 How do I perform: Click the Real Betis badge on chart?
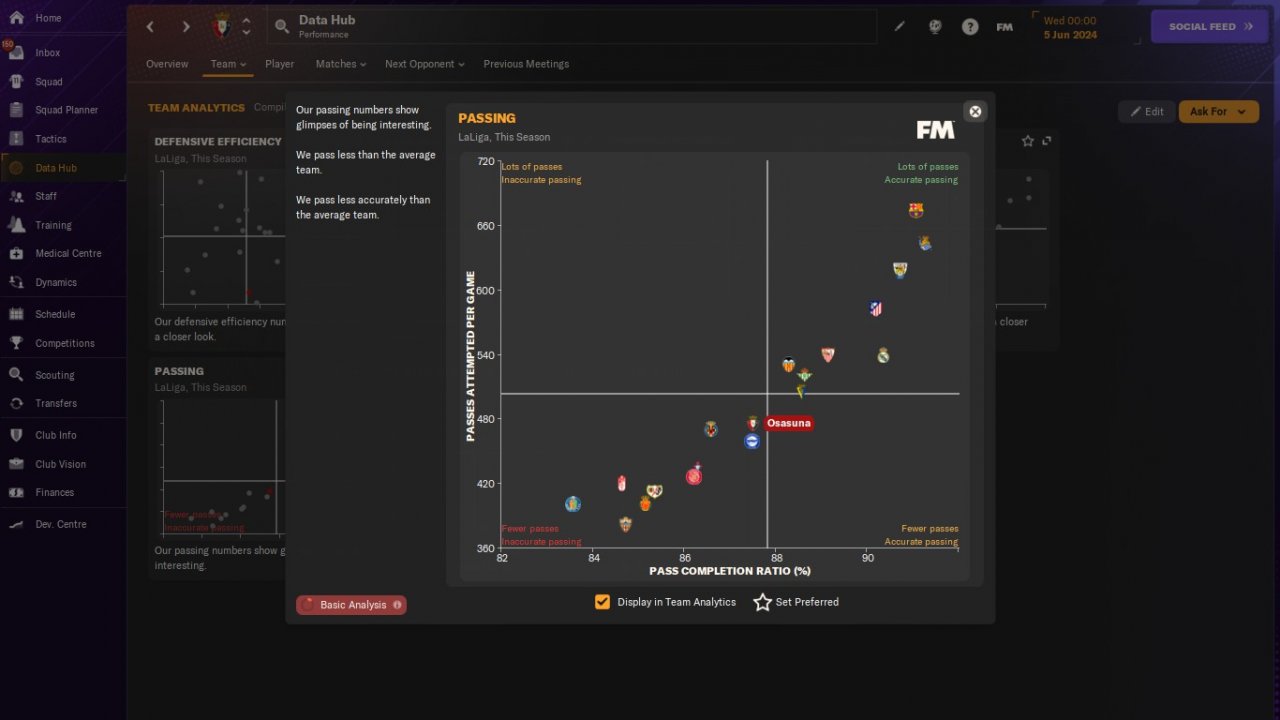coord(804,375)
